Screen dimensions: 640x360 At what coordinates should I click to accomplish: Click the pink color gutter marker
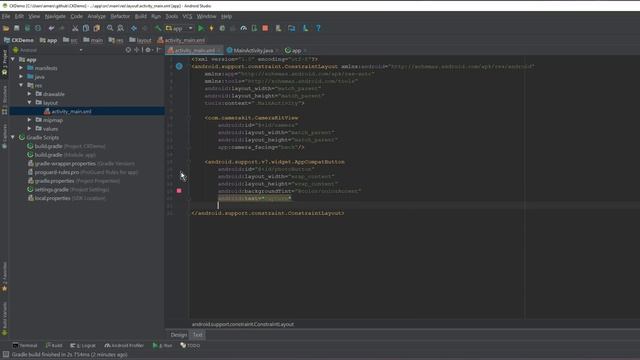179,191
